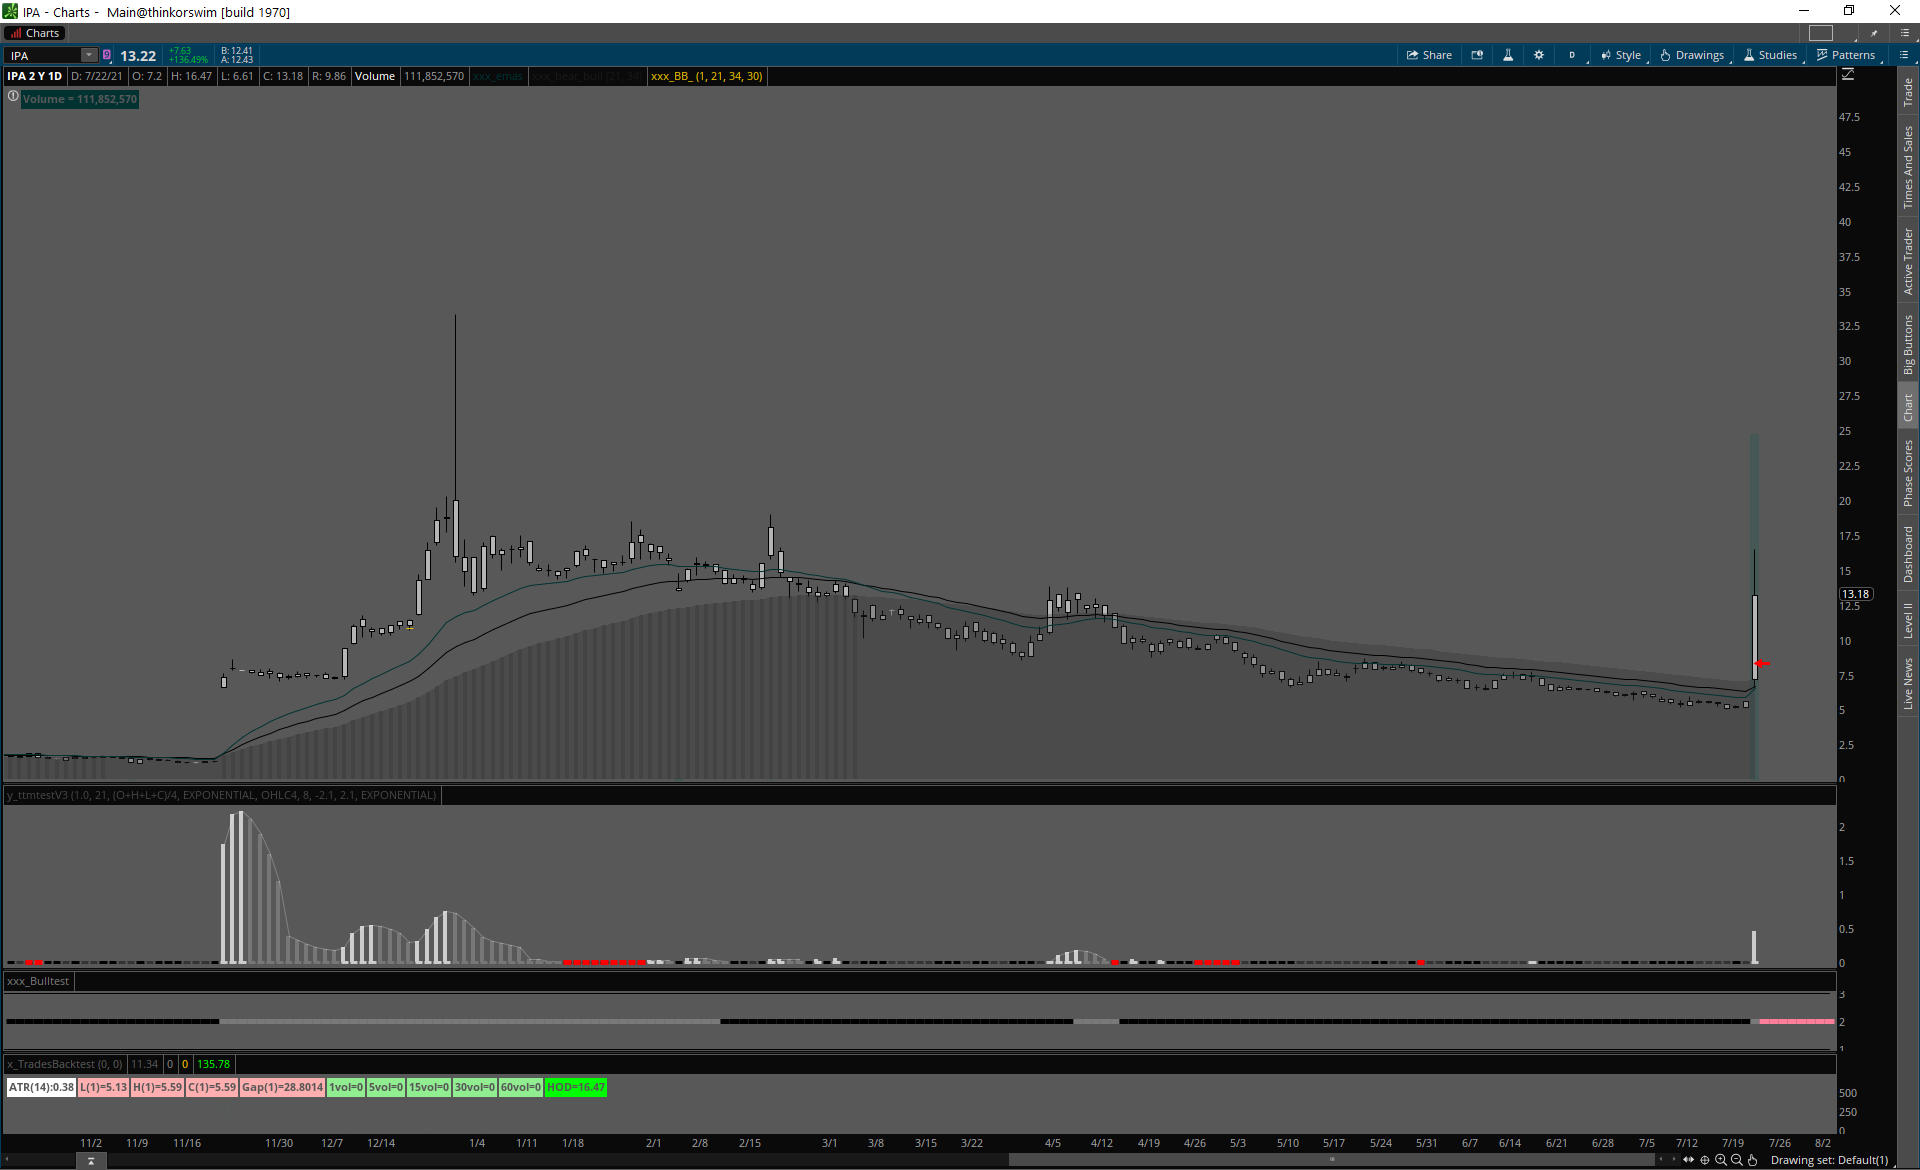Screen dimensions: 1920x1170
Task: Click the horizontal time axis scrollbar
Action: [1330, 1160]
